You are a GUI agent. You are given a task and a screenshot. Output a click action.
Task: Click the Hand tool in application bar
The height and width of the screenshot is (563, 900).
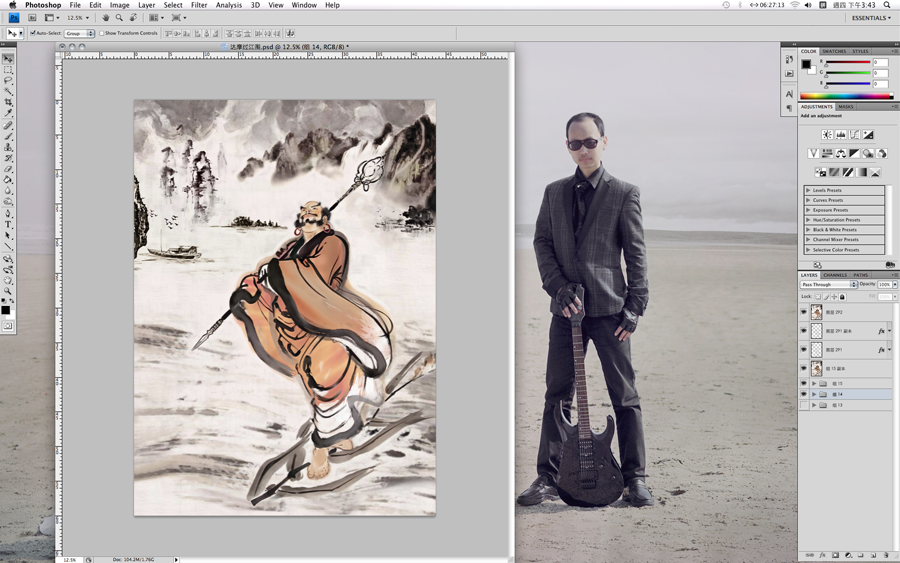click(106, 18)
